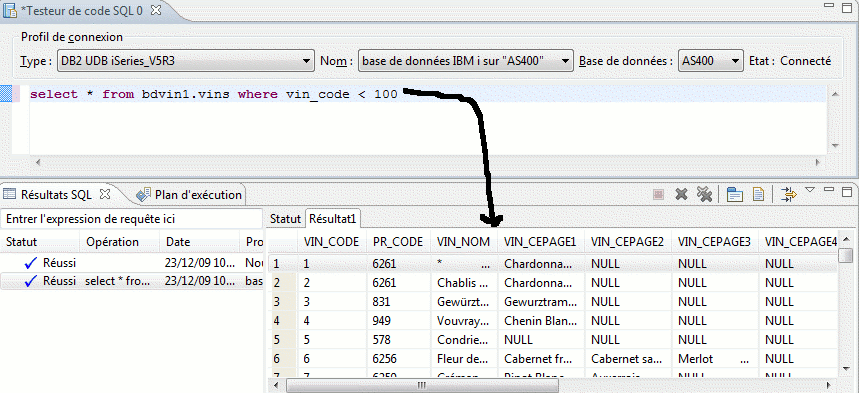The height and width of the screenshot is (393, 859).
Task: Select the Résultat1 tab
Action: [x=333, y=218]
